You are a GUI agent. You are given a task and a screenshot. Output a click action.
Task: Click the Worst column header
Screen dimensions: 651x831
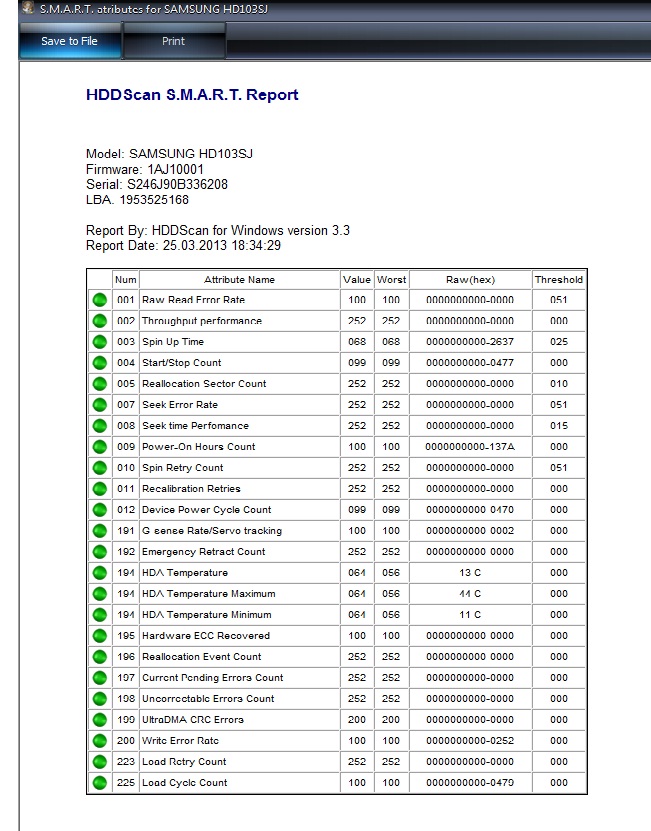pyautogui.click(x=391, y=280)
